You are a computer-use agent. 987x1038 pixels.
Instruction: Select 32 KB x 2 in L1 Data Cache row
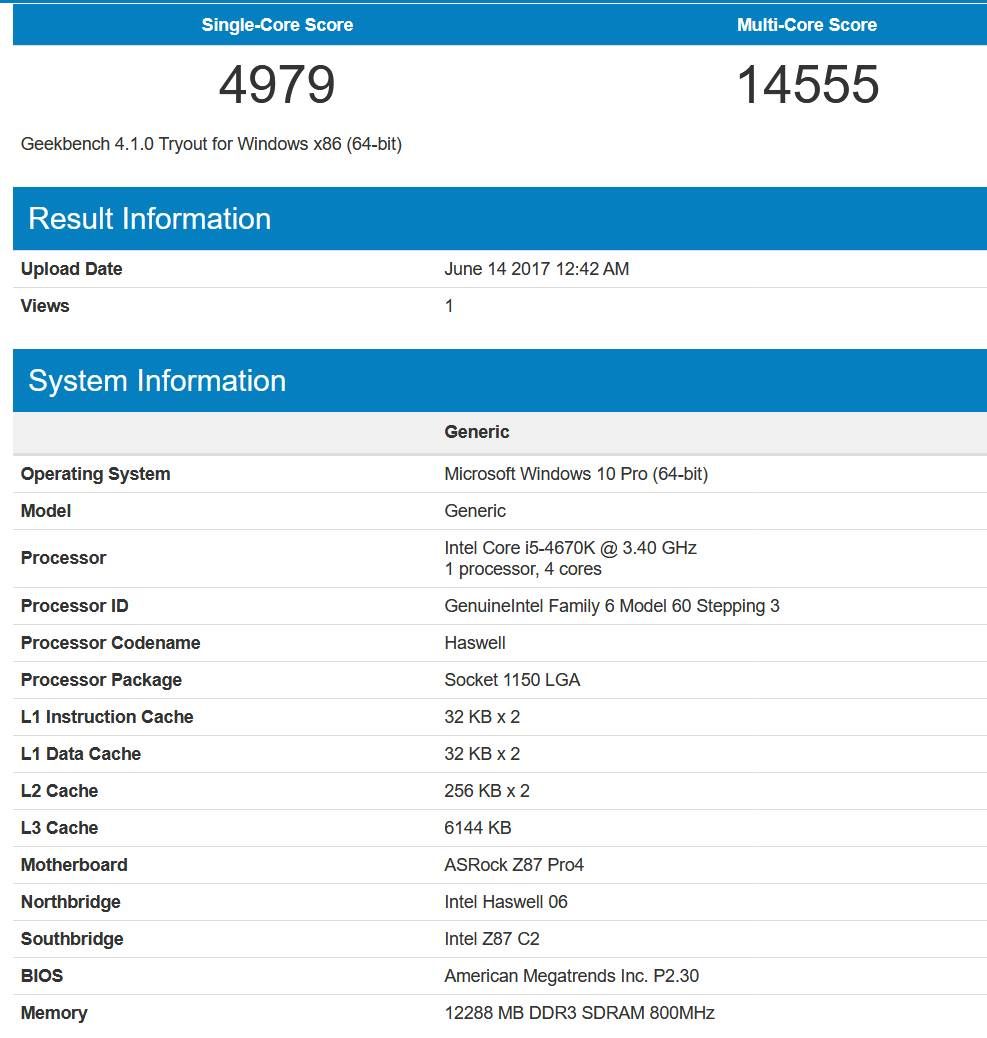point(482,754)
